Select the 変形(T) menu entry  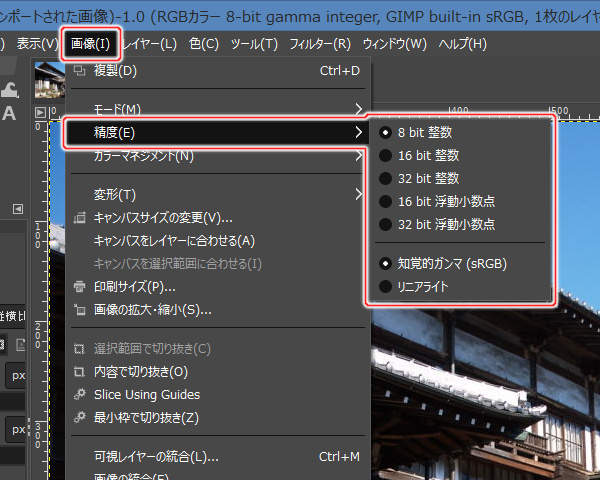[x=217, y=194]
